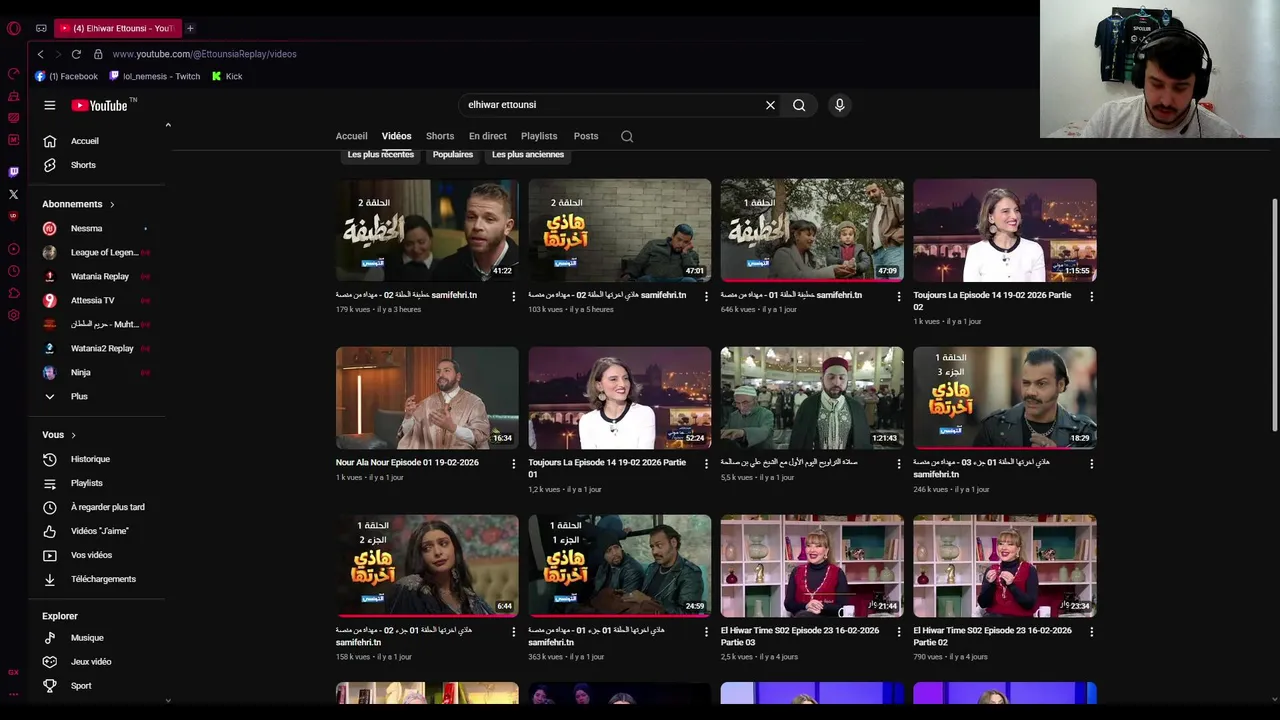The height and width of the screenshot is (720, 1280).
Task: Search within channel magnifier icon
Action: tap(627, 136)
